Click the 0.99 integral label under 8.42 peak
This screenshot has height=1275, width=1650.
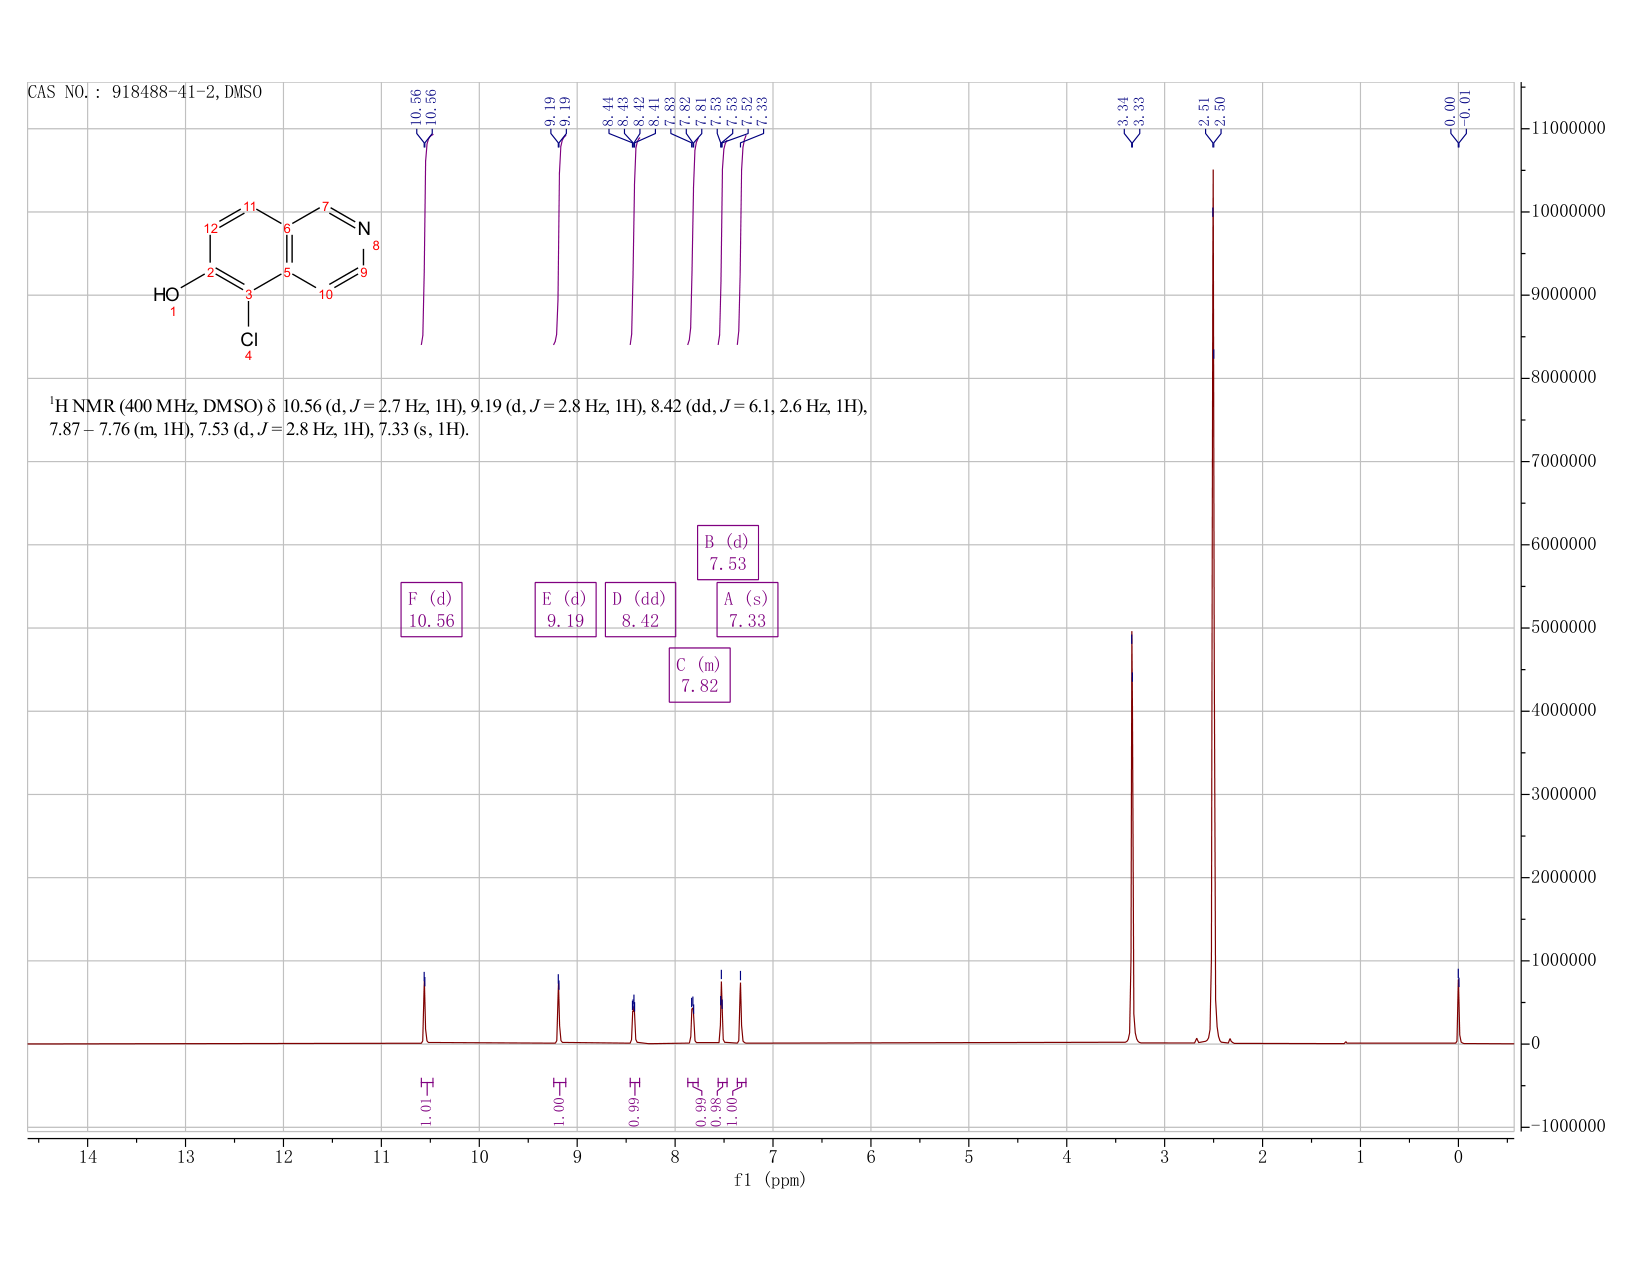pos(634,1110)
